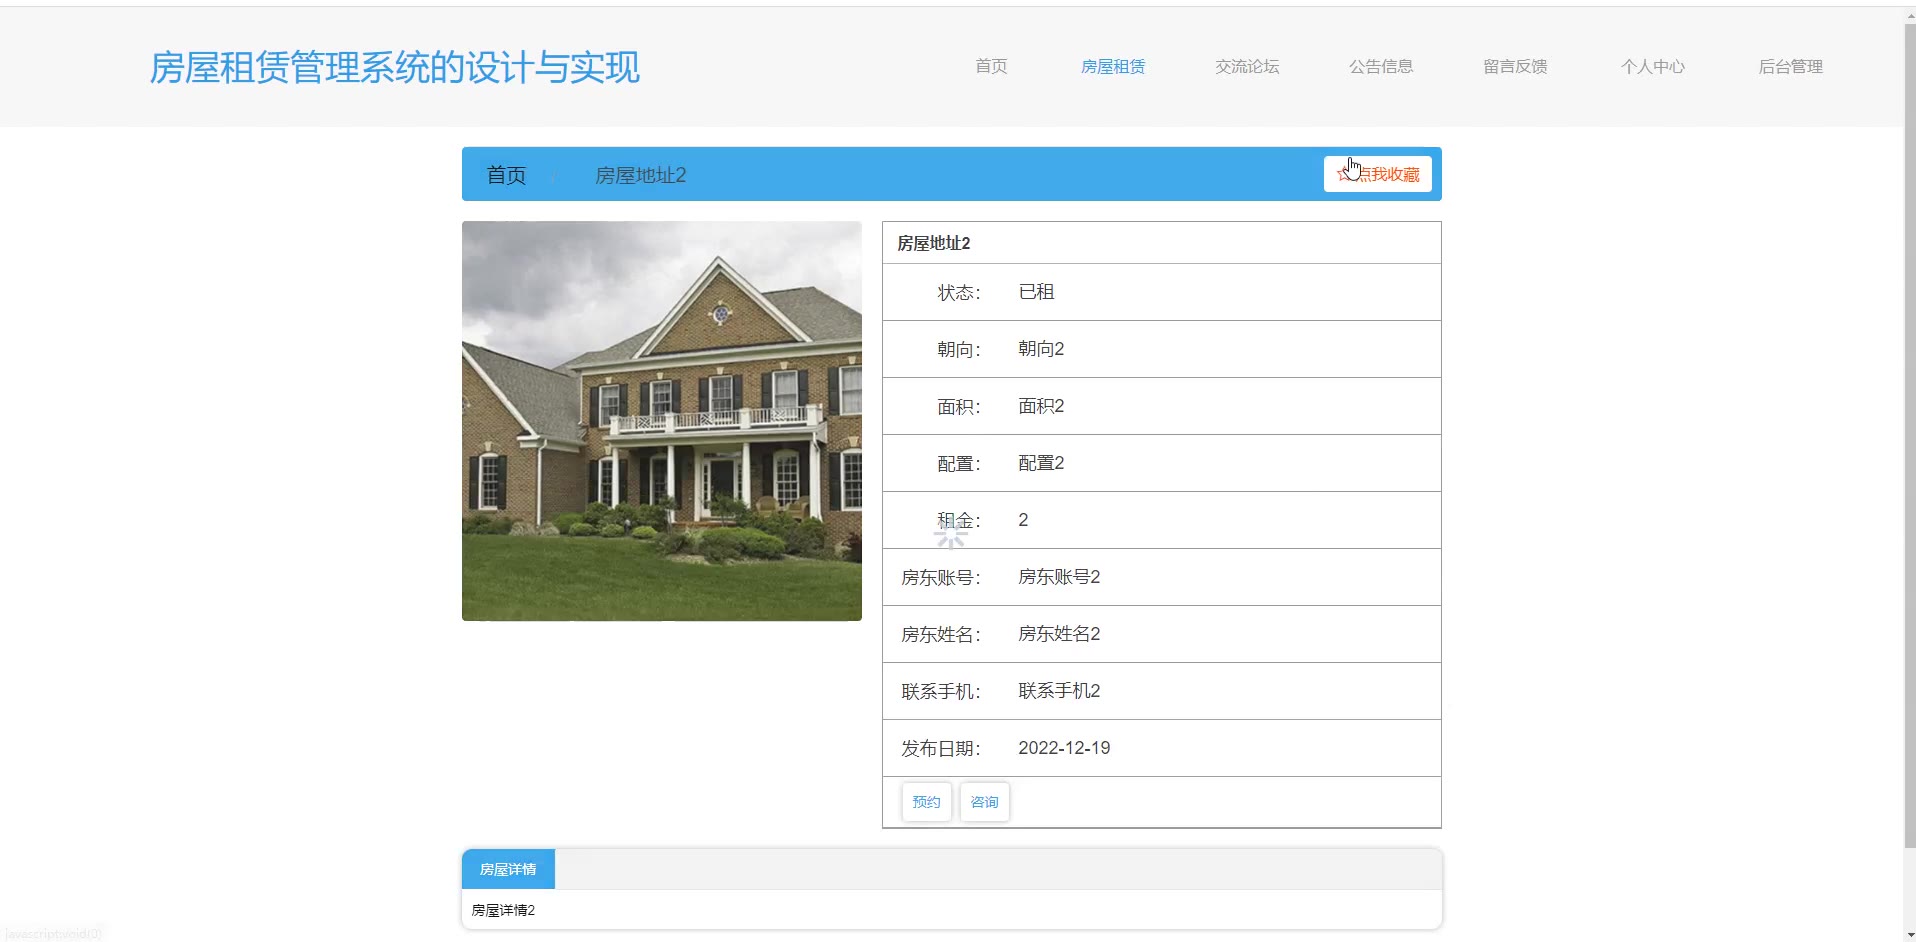Select the 房屋租赁 navigation item
The height and width of the screenshot is (942, 1916).
tap(1113, 66)
